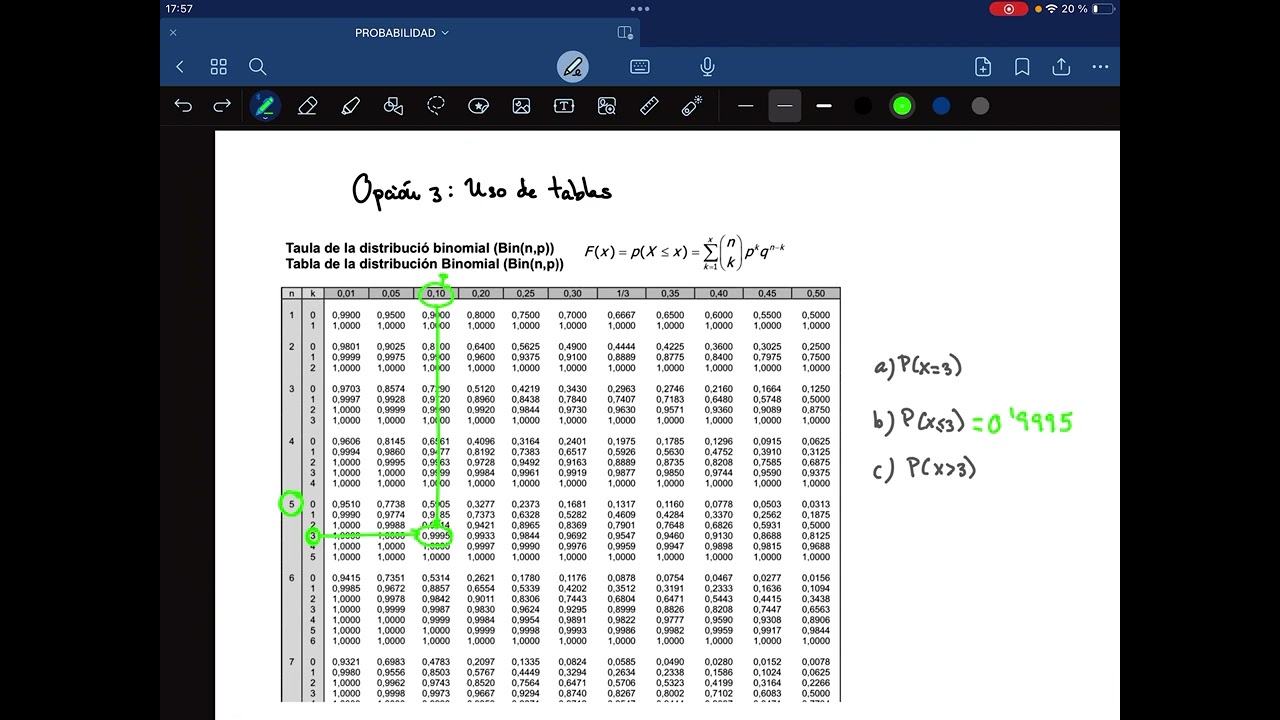Open the three-dot more options menu
The image size is (1280, 720).
pyautogui.click(x=1100, y=67)
